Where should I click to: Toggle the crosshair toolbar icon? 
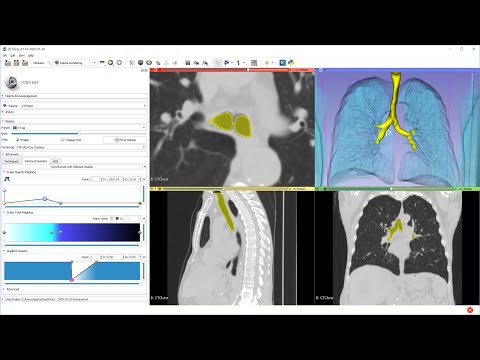click(x=267, y=63)
